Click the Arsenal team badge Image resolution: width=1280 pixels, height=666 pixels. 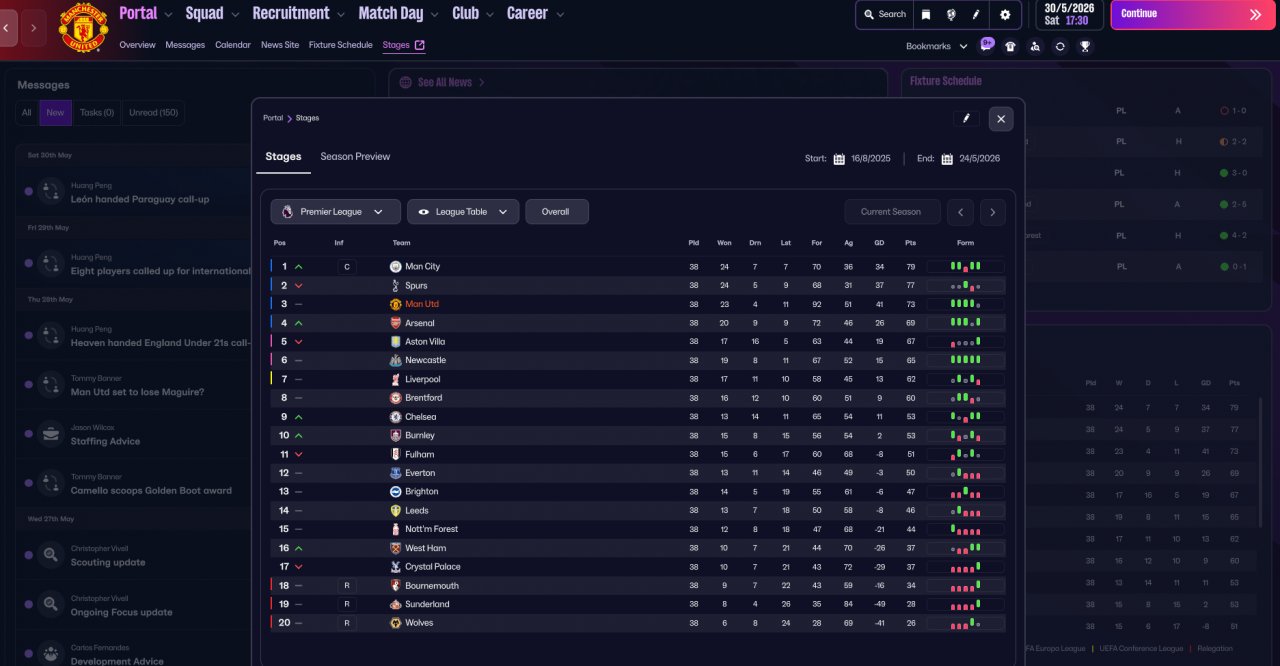point(395,323)
